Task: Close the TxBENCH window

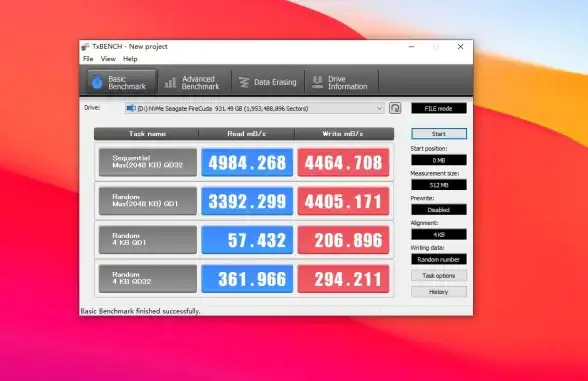Action: (x=460, y=47)
